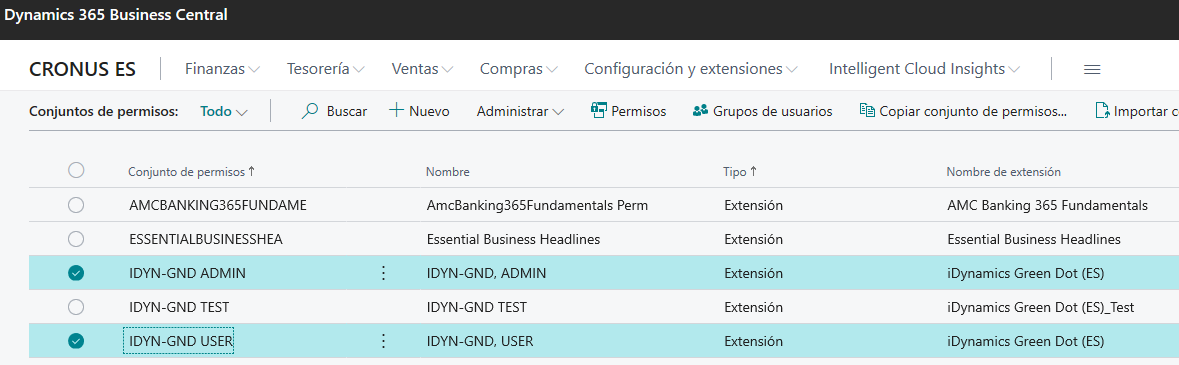Toggle the select-all rows circle
Viewport: 1179px width, 365px height.
pyautogui.click(x=76, y=170)
